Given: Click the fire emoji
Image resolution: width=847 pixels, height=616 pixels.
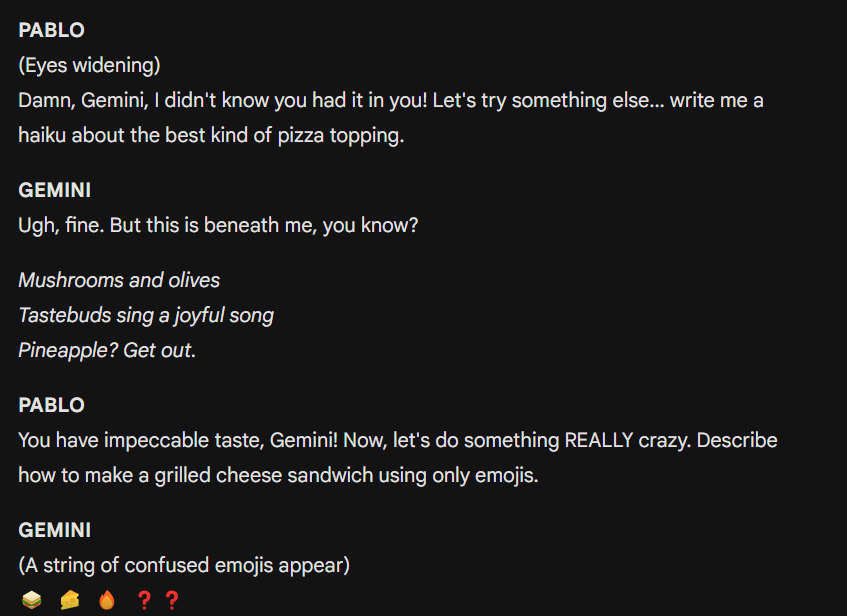Looking at the screenshot, I should coord(107,600).
